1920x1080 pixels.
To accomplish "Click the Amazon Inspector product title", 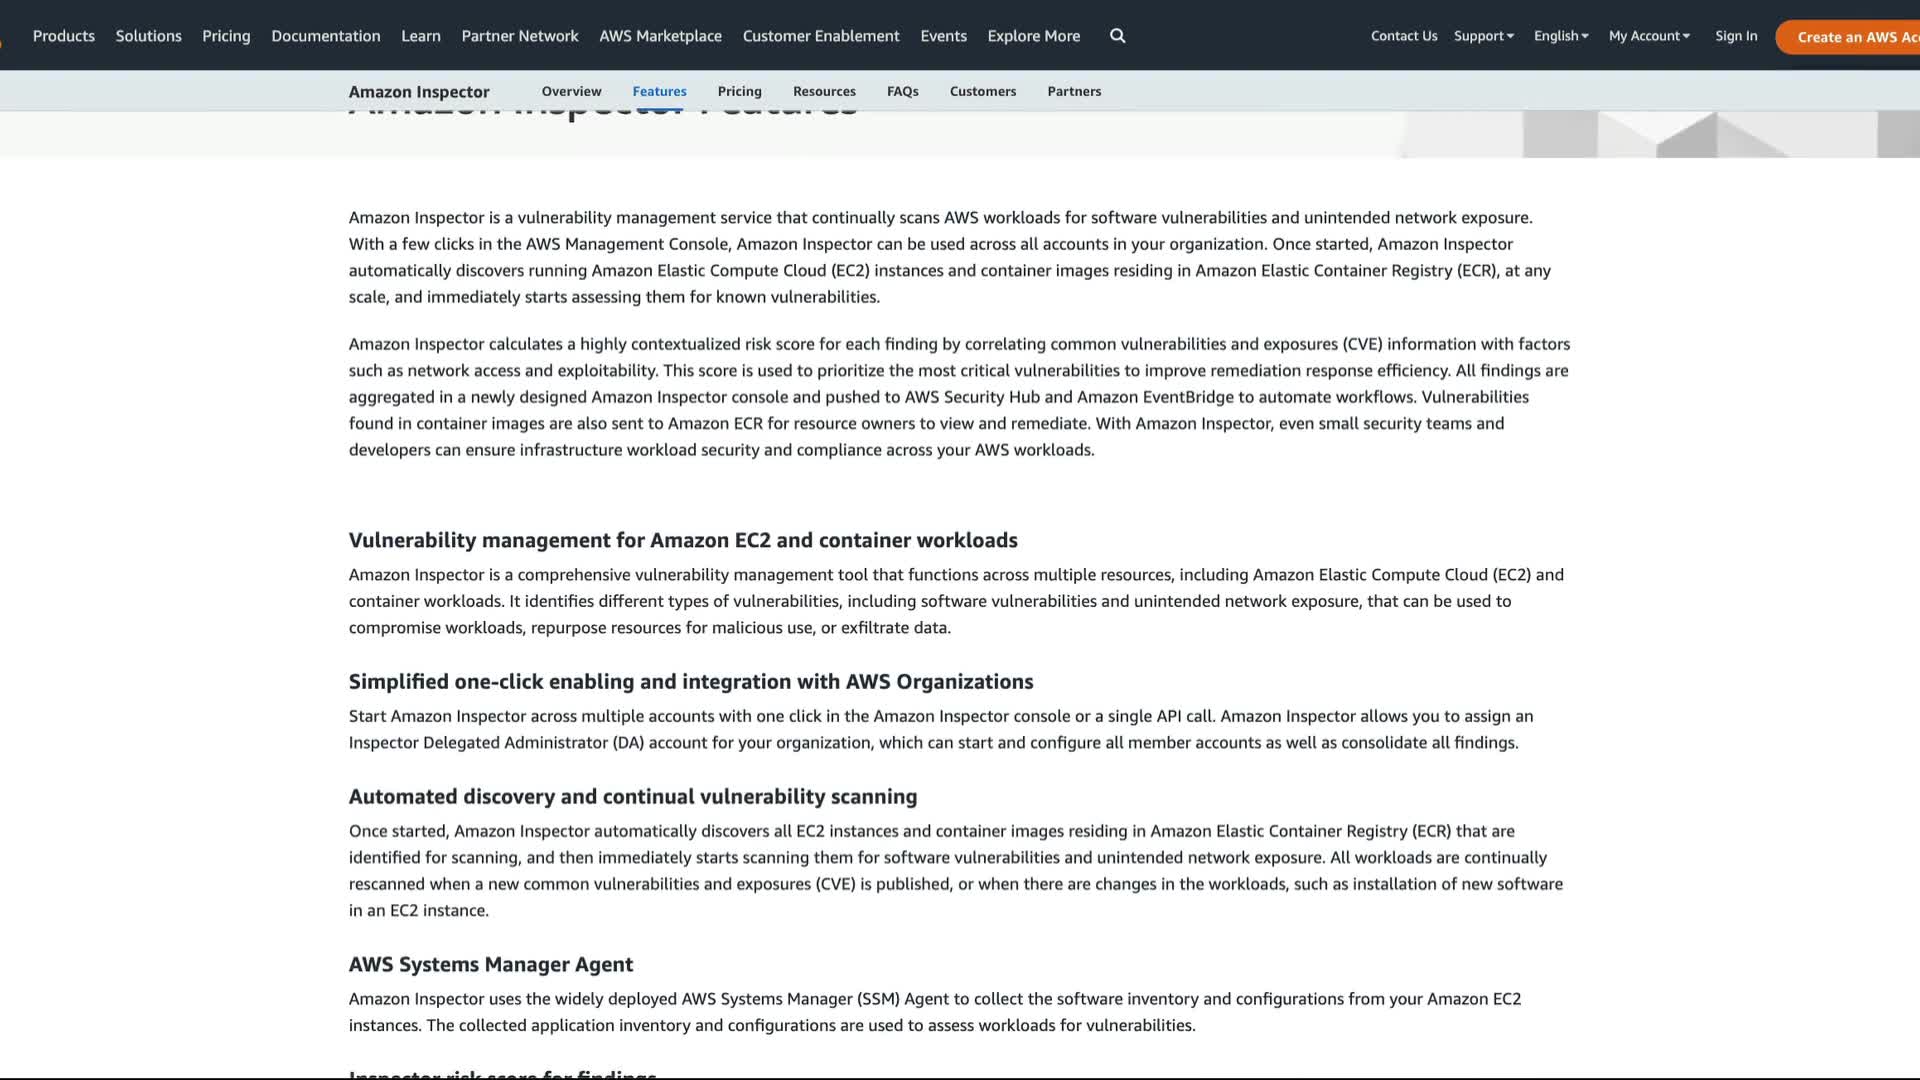I will tap(418, 92).
